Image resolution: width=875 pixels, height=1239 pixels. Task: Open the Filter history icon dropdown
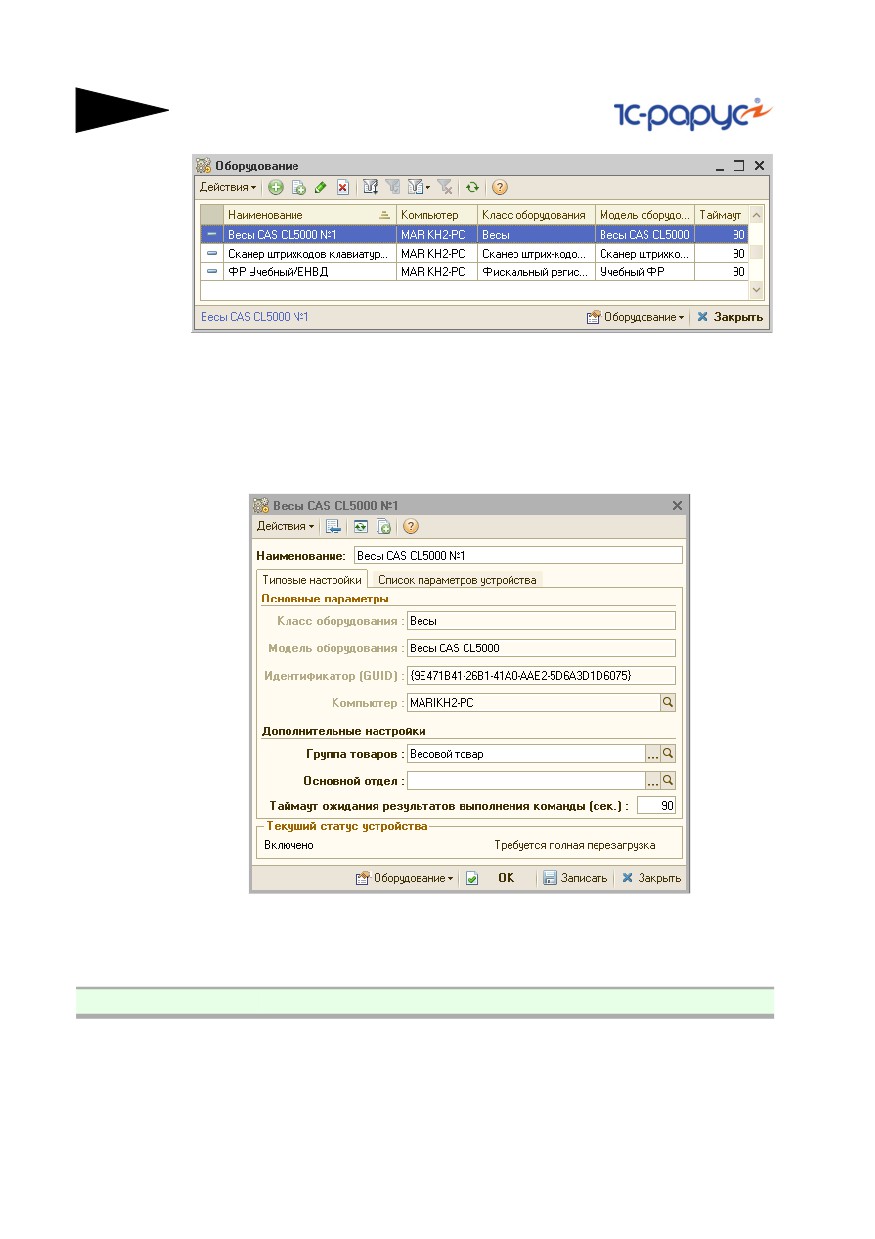point(418,187)
